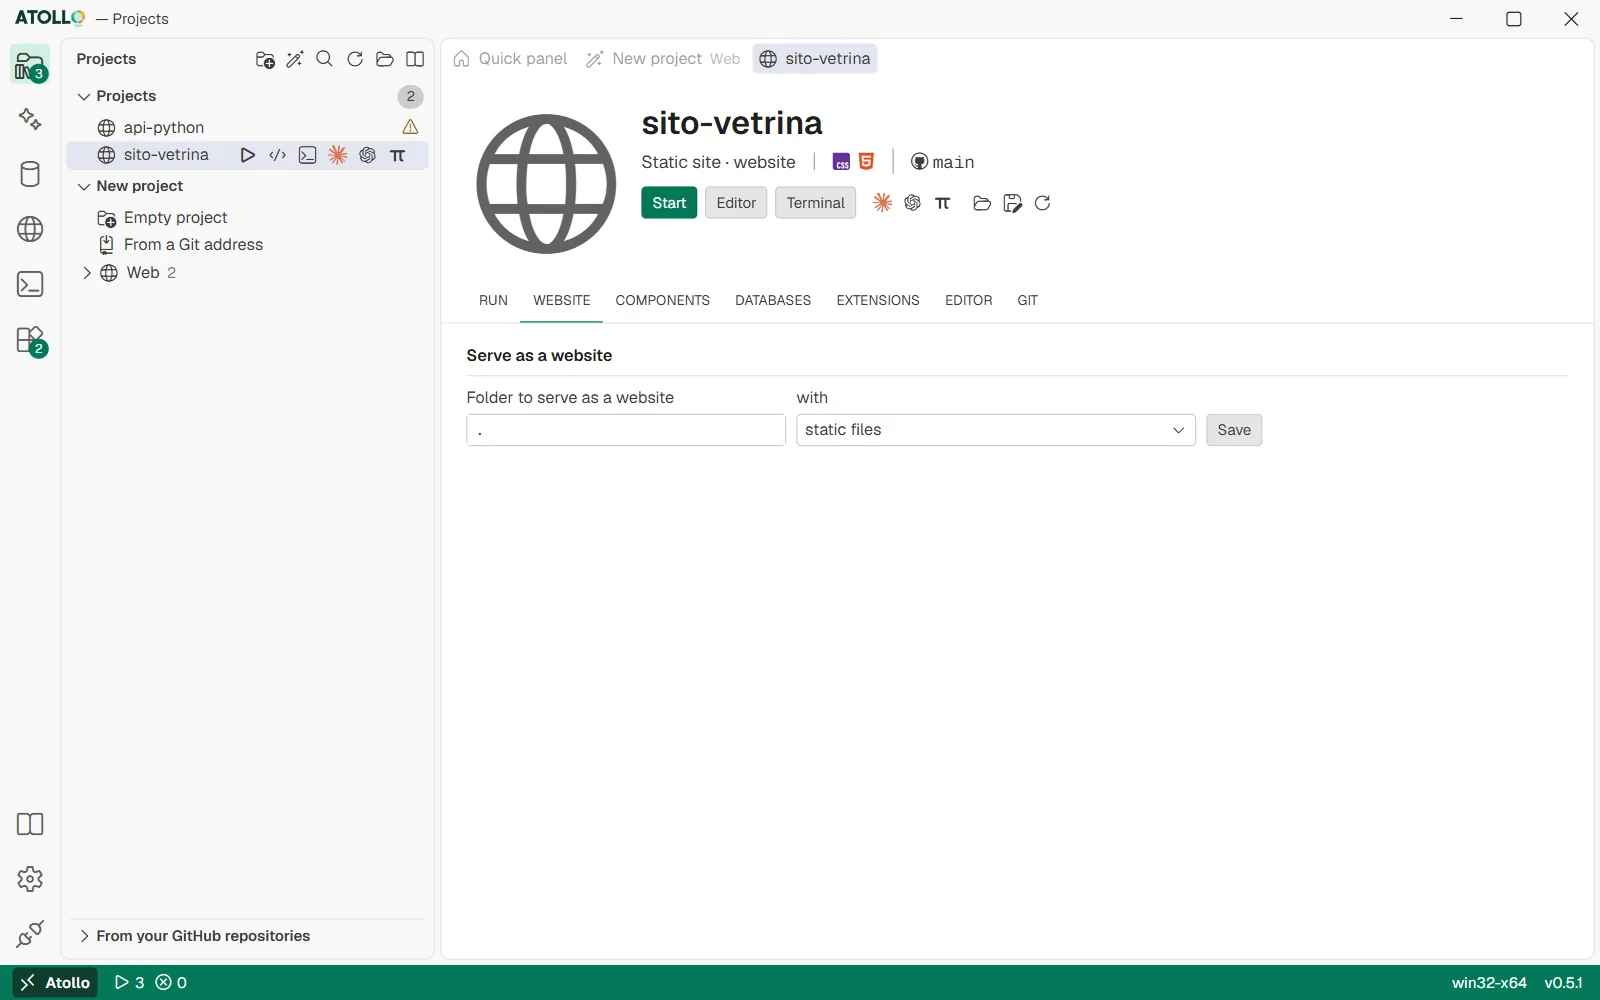Screen dimensions: 1600x1000
Task: Click save-edit icon in project header toolbar
Action: click(1012, 203)
